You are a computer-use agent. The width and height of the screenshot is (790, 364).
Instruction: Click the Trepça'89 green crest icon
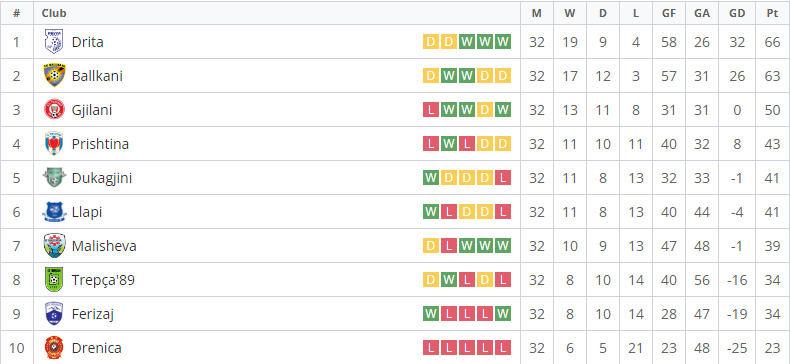point(54,280)
